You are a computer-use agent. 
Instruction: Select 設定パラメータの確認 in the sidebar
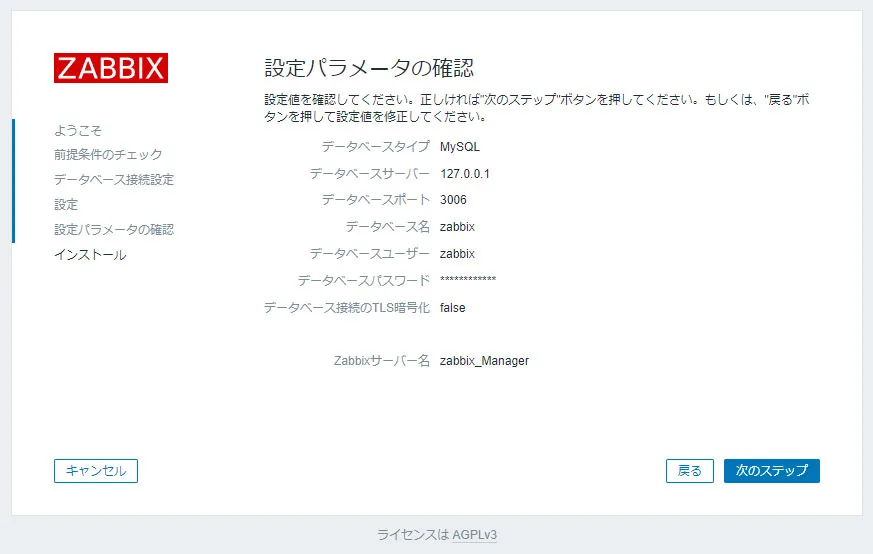coord(114,229)
